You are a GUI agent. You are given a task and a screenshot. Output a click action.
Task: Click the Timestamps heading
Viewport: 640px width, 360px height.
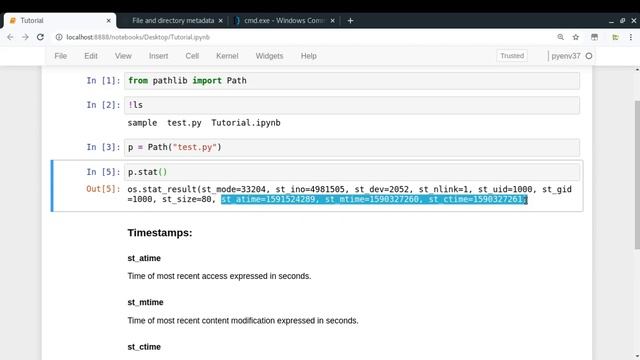click(x=160, y=233)
